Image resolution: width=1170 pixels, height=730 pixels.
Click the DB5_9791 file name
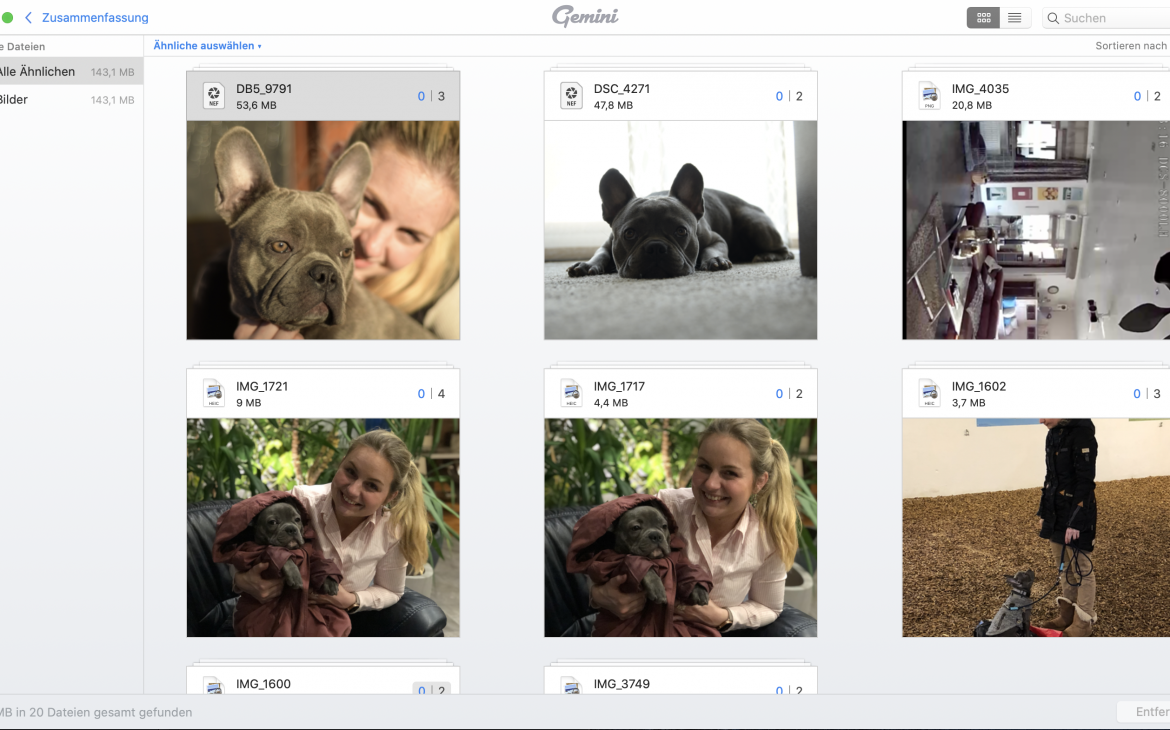coord(263,89)
